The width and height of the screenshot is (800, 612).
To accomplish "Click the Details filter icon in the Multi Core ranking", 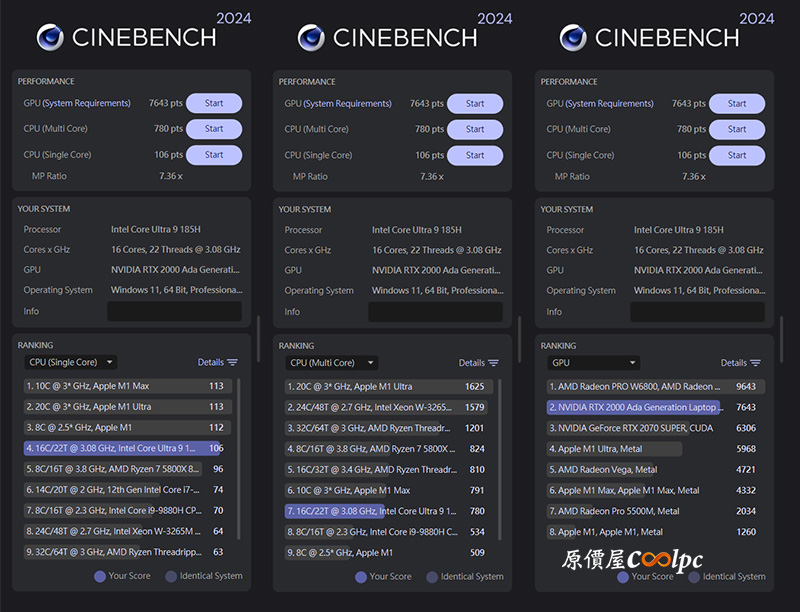I will [493, 363].
